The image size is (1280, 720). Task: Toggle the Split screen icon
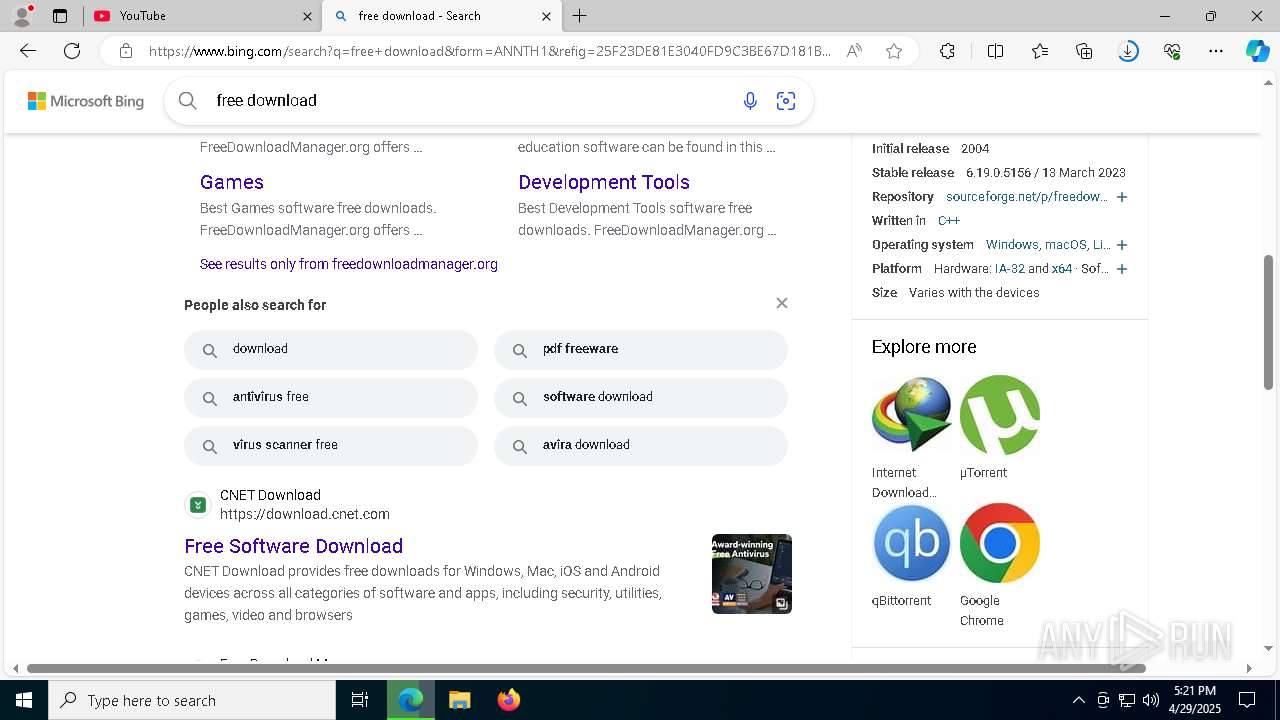click(x=995, y=51)
